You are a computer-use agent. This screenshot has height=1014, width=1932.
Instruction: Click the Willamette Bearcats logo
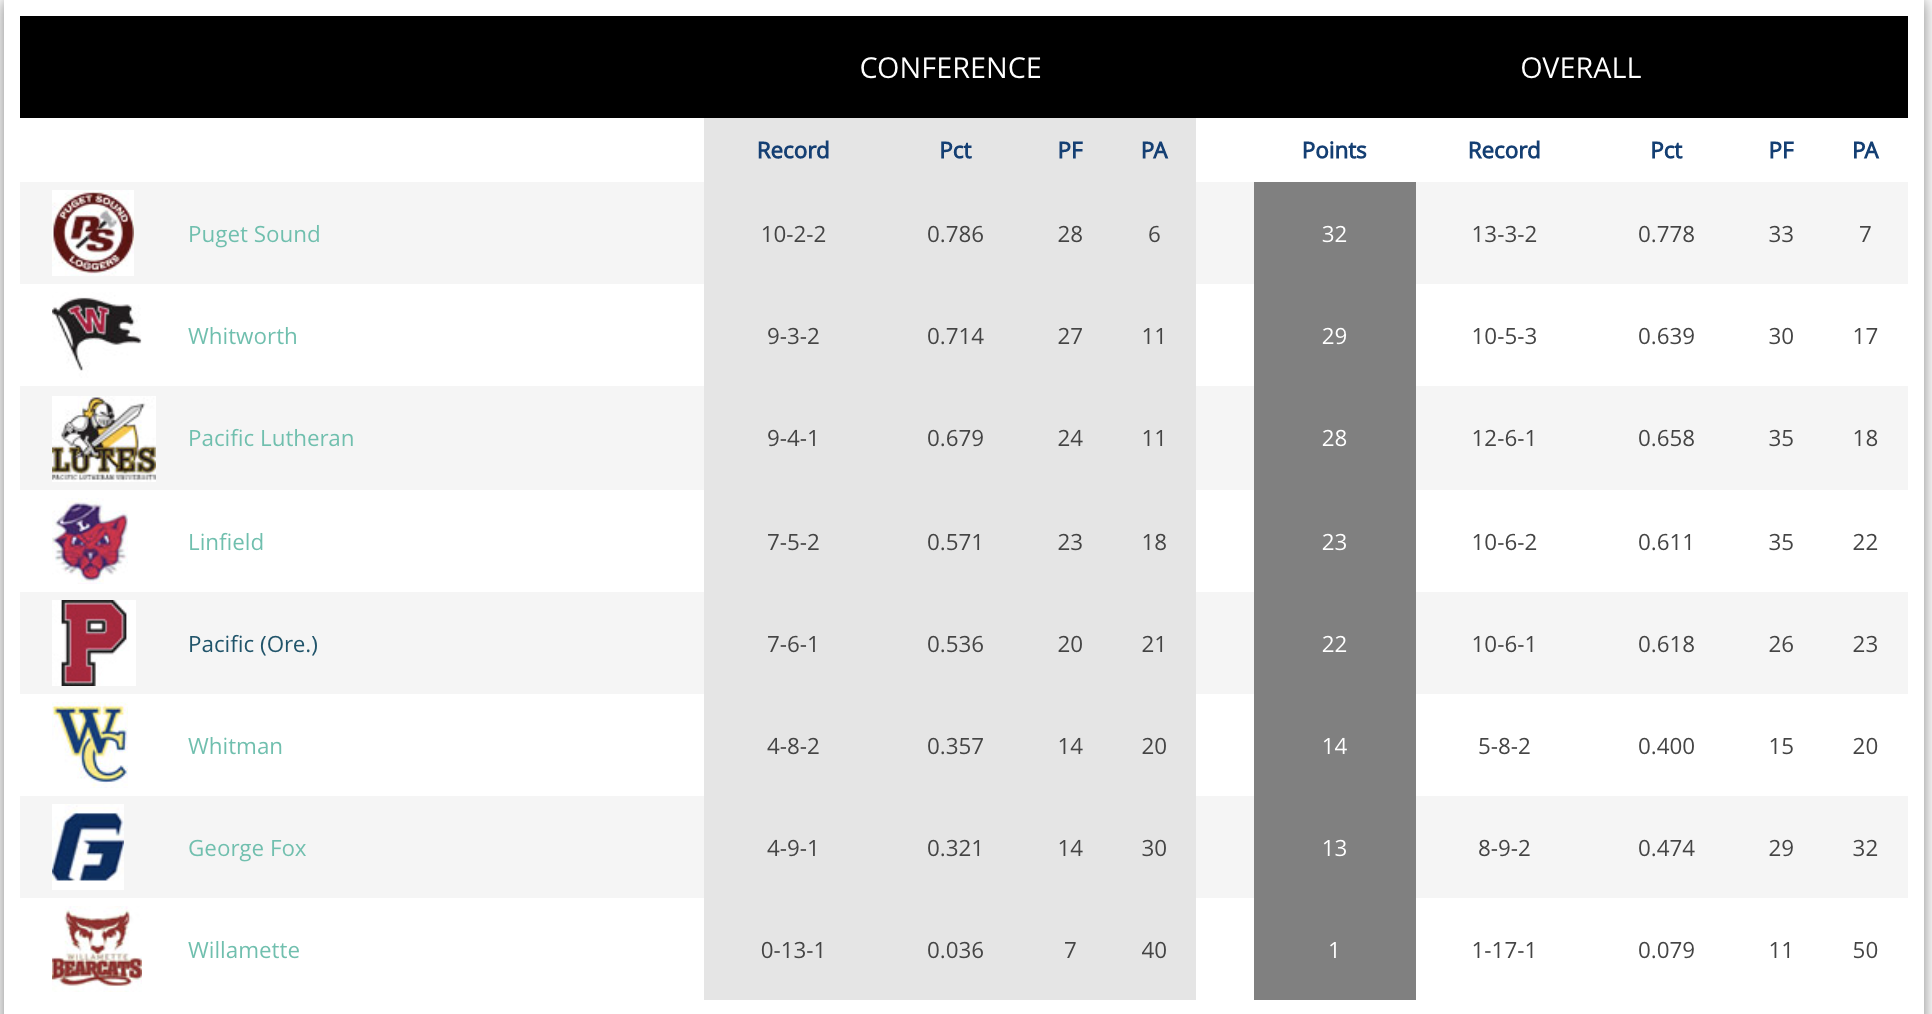coord(97,949)
